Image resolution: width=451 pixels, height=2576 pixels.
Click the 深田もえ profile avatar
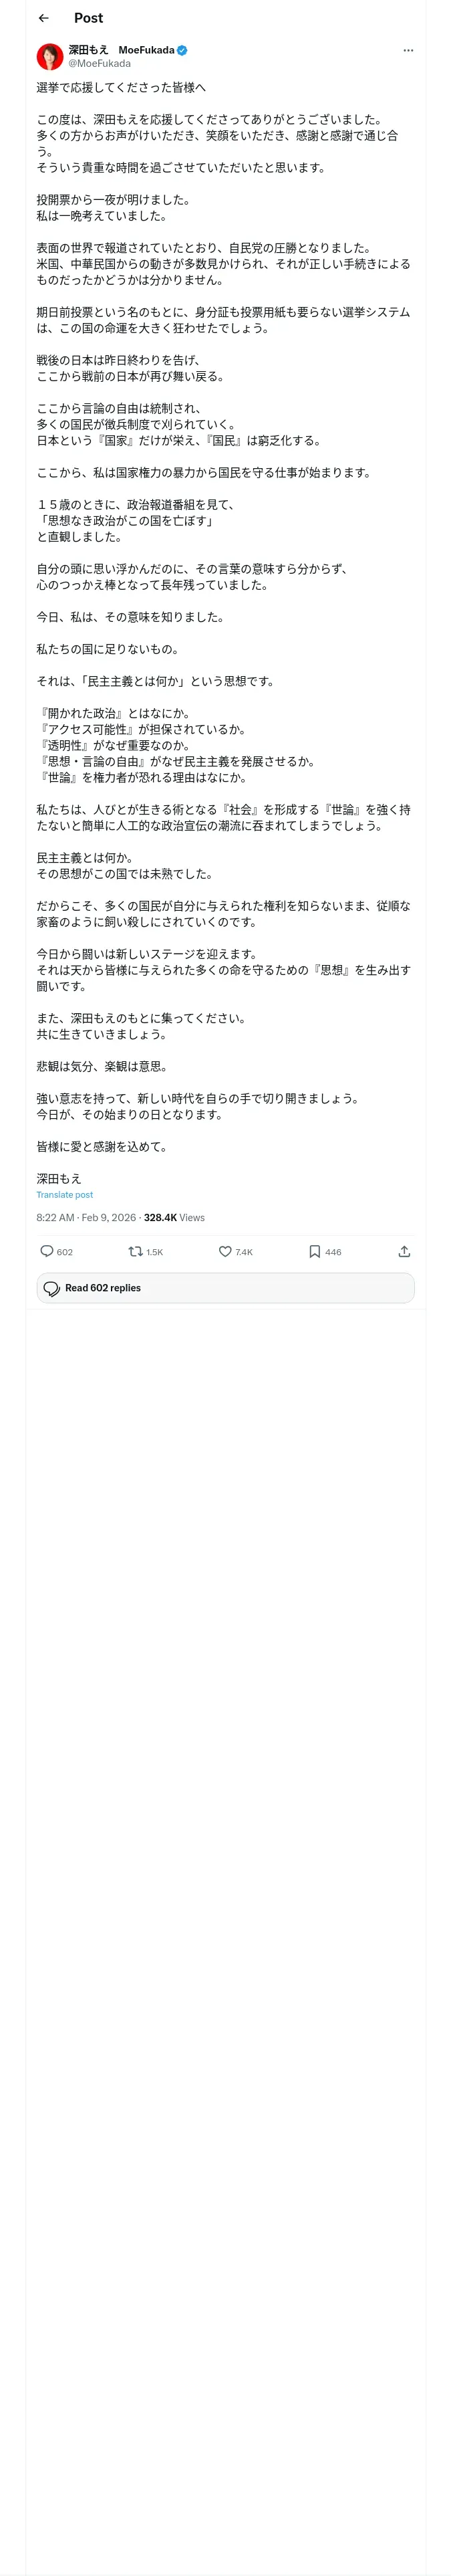(x=50, y=56)
